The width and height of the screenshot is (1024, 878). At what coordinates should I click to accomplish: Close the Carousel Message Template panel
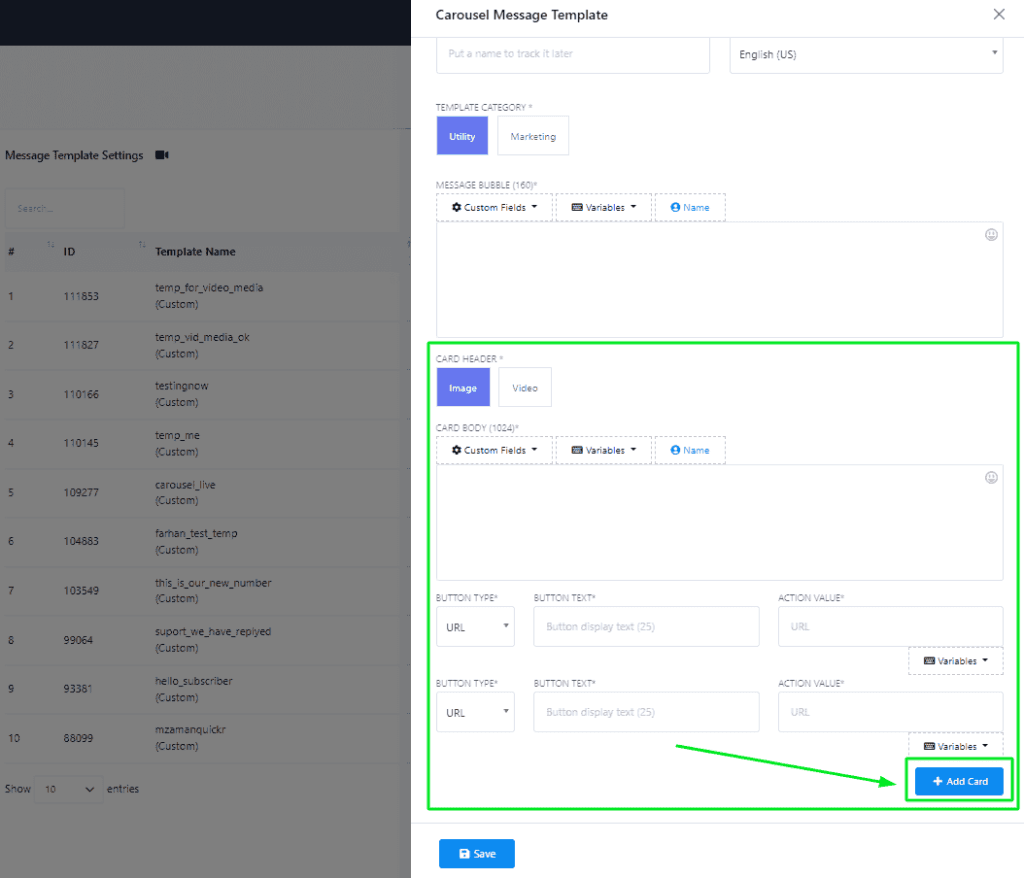click(998, 15)
